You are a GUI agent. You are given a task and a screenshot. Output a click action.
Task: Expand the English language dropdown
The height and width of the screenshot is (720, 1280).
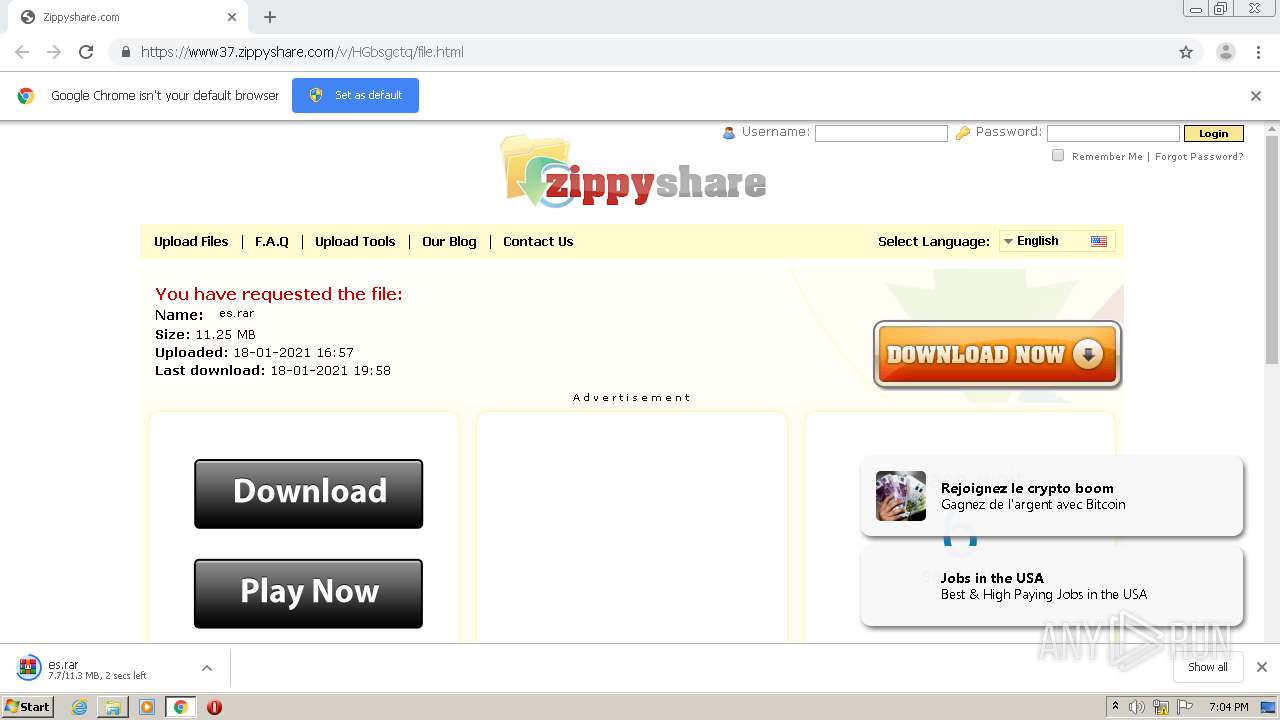tap(1057, 241)
